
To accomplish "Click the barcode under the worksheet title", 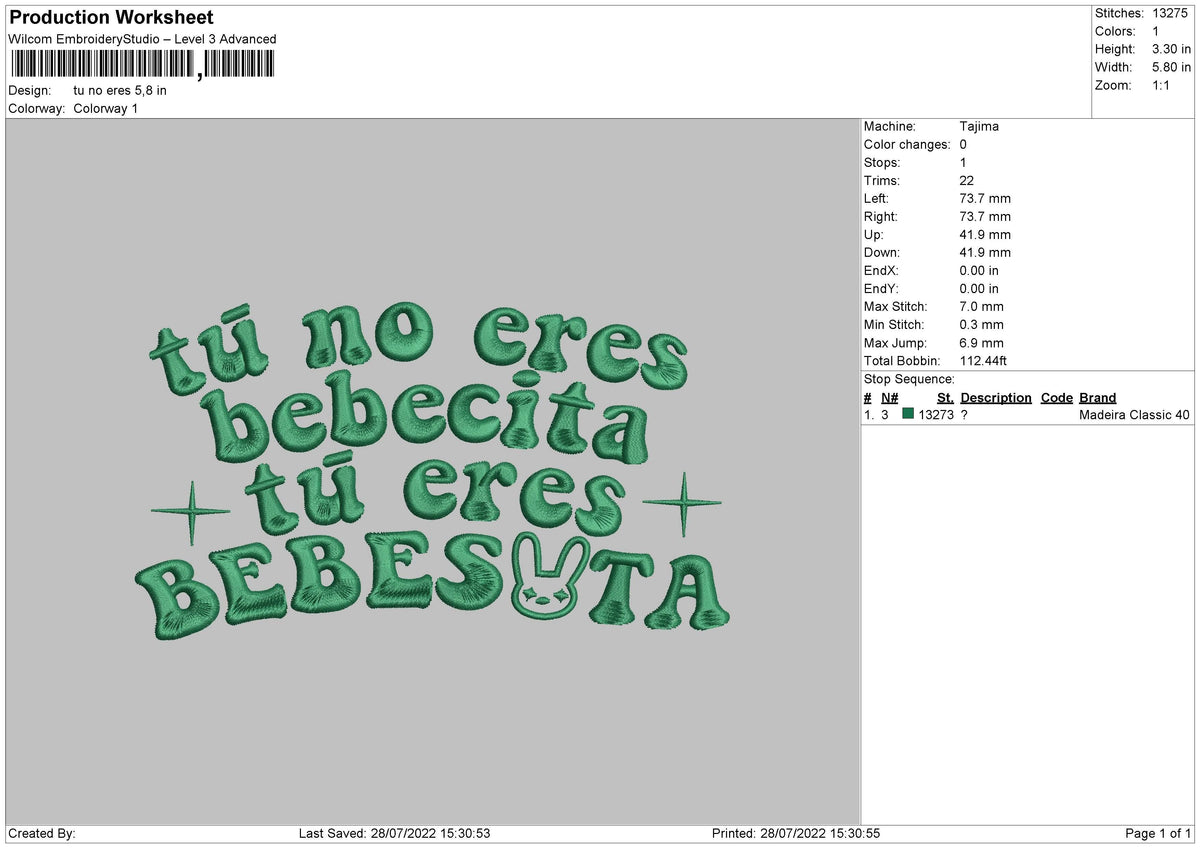I will tap(141, 65).
